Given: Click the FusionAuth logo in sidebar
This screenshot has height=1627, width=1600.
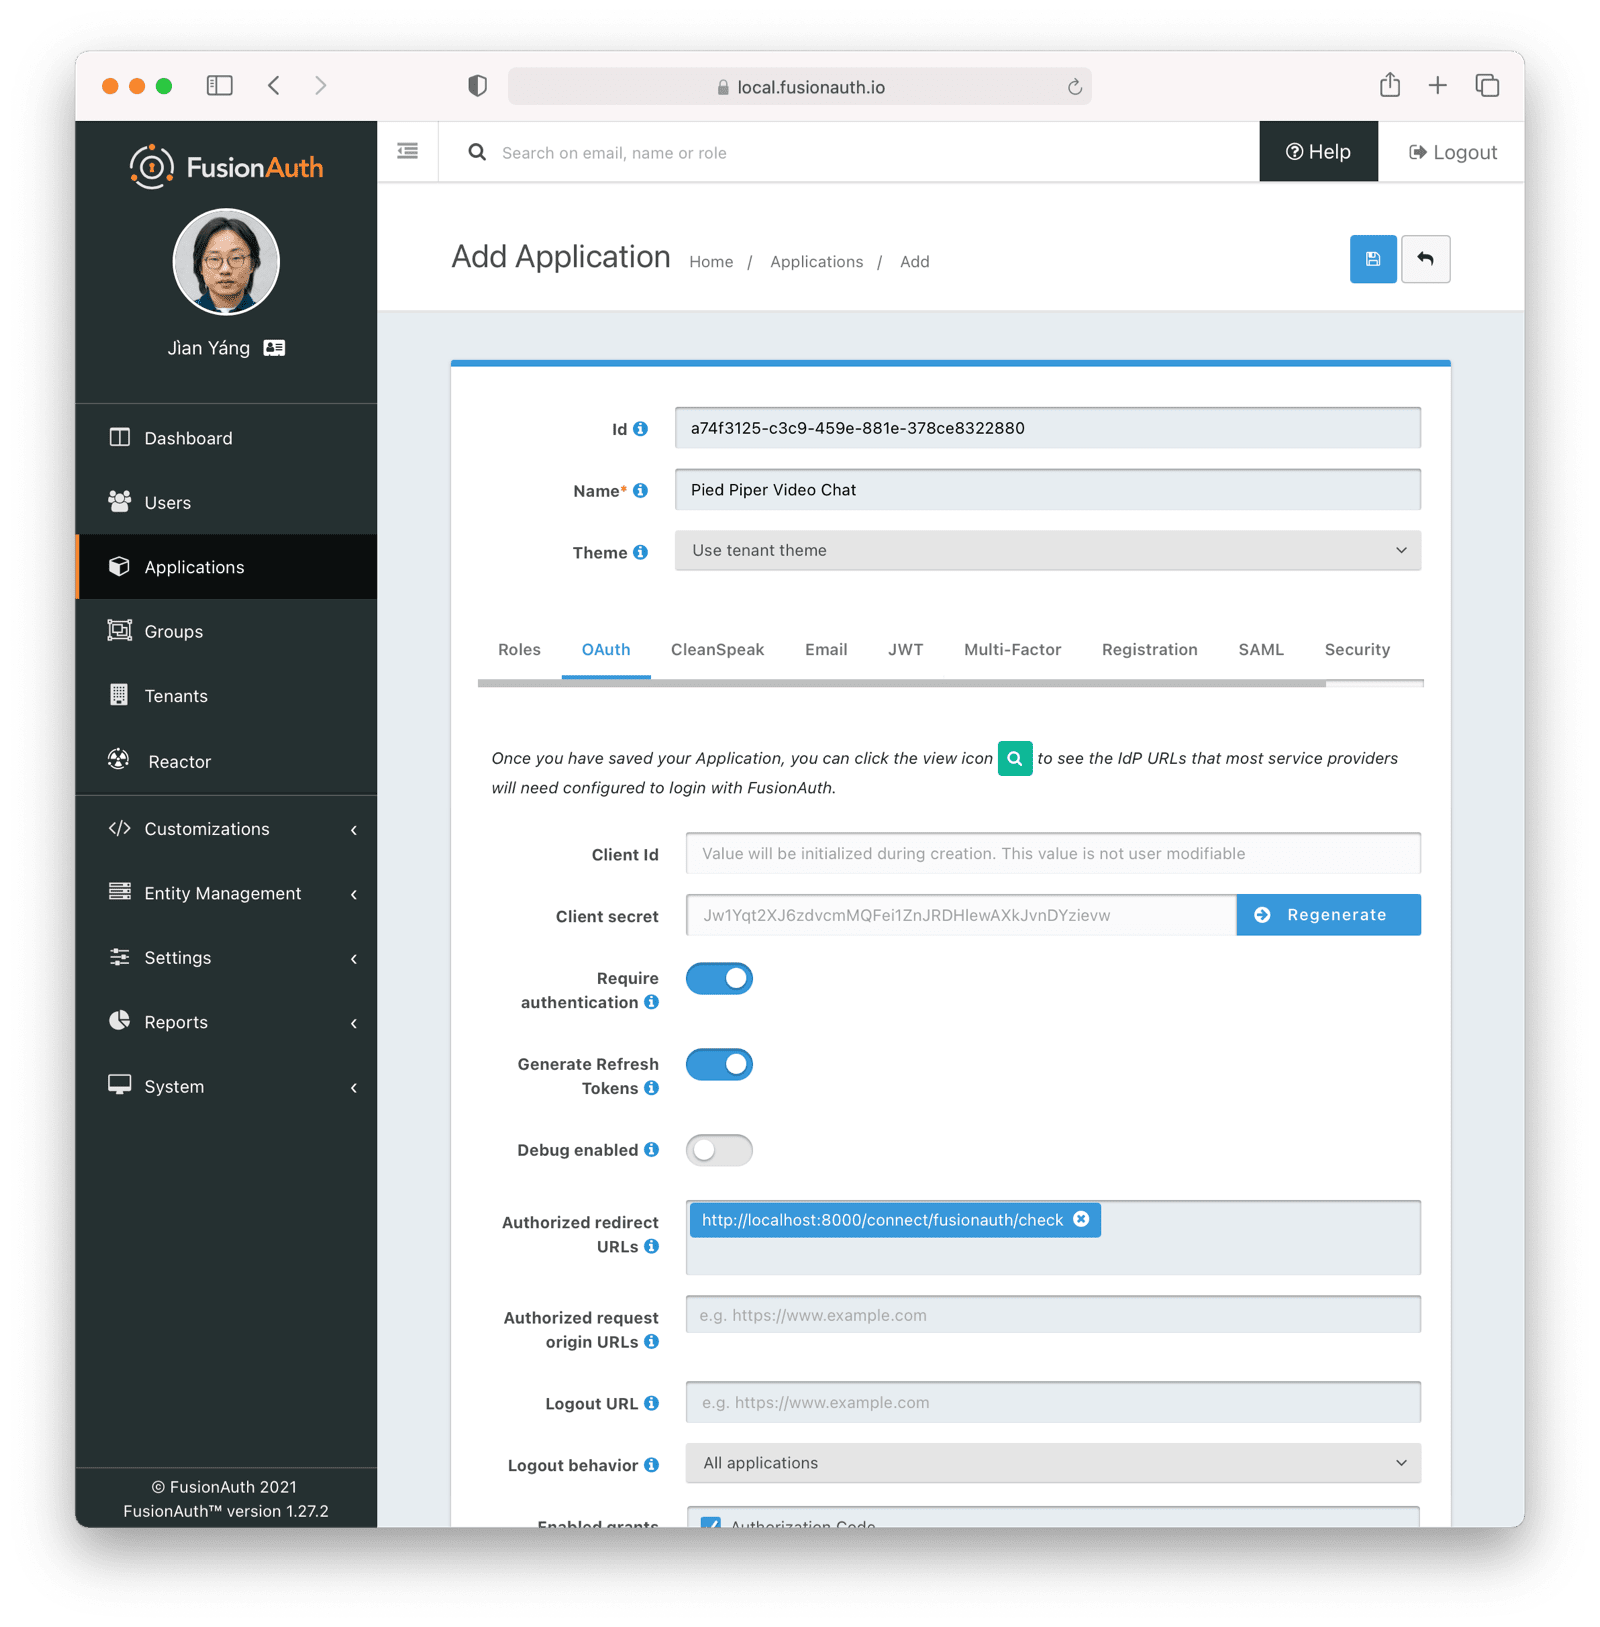Looking at the screenshot, I should tap(226, 166).
